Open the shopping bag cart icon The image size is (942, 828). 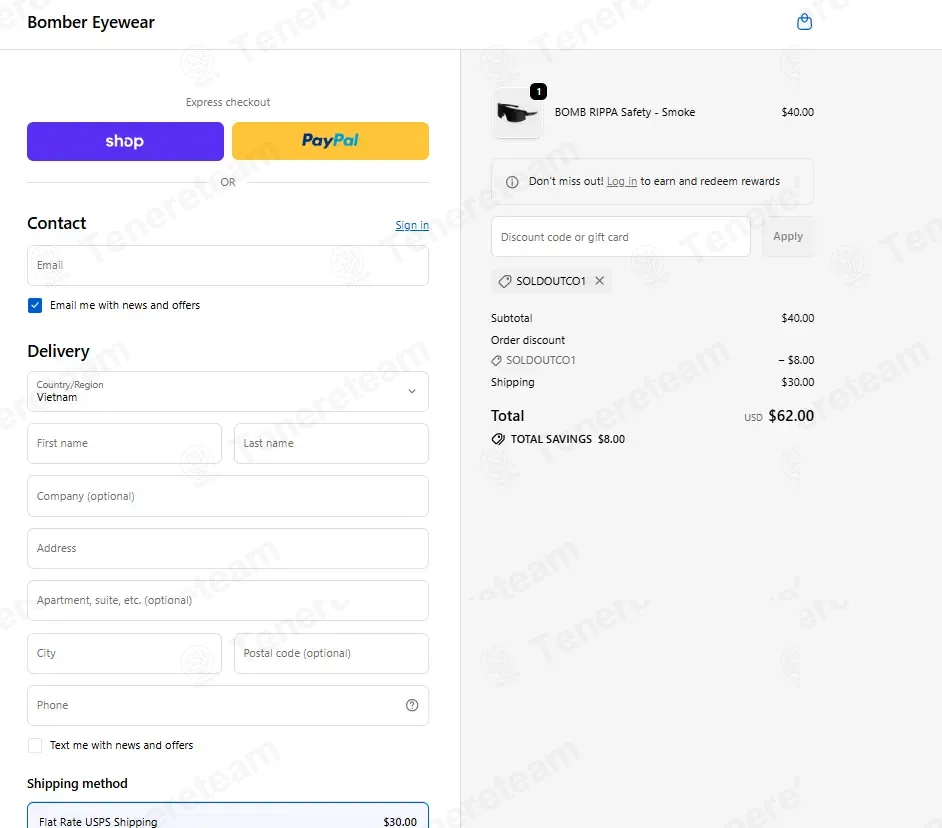(x=804, y=22)
